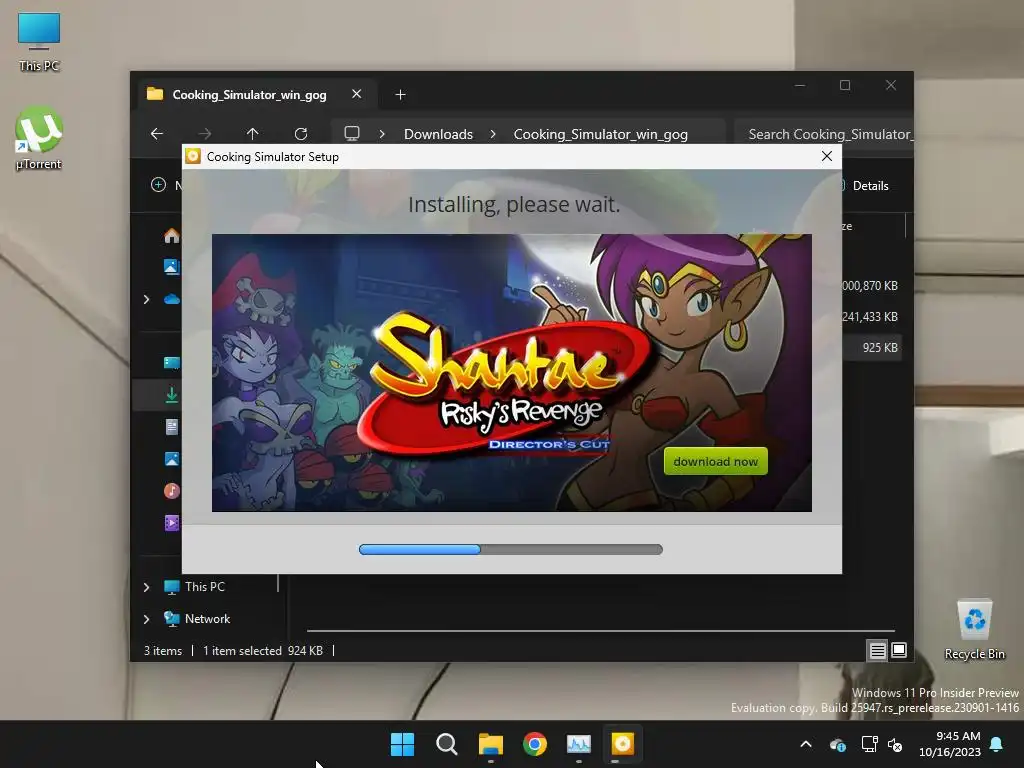Click the Search Cooking_Simulator search box
This screenshot has width=1024, height=768.
(x=823, y=135)
